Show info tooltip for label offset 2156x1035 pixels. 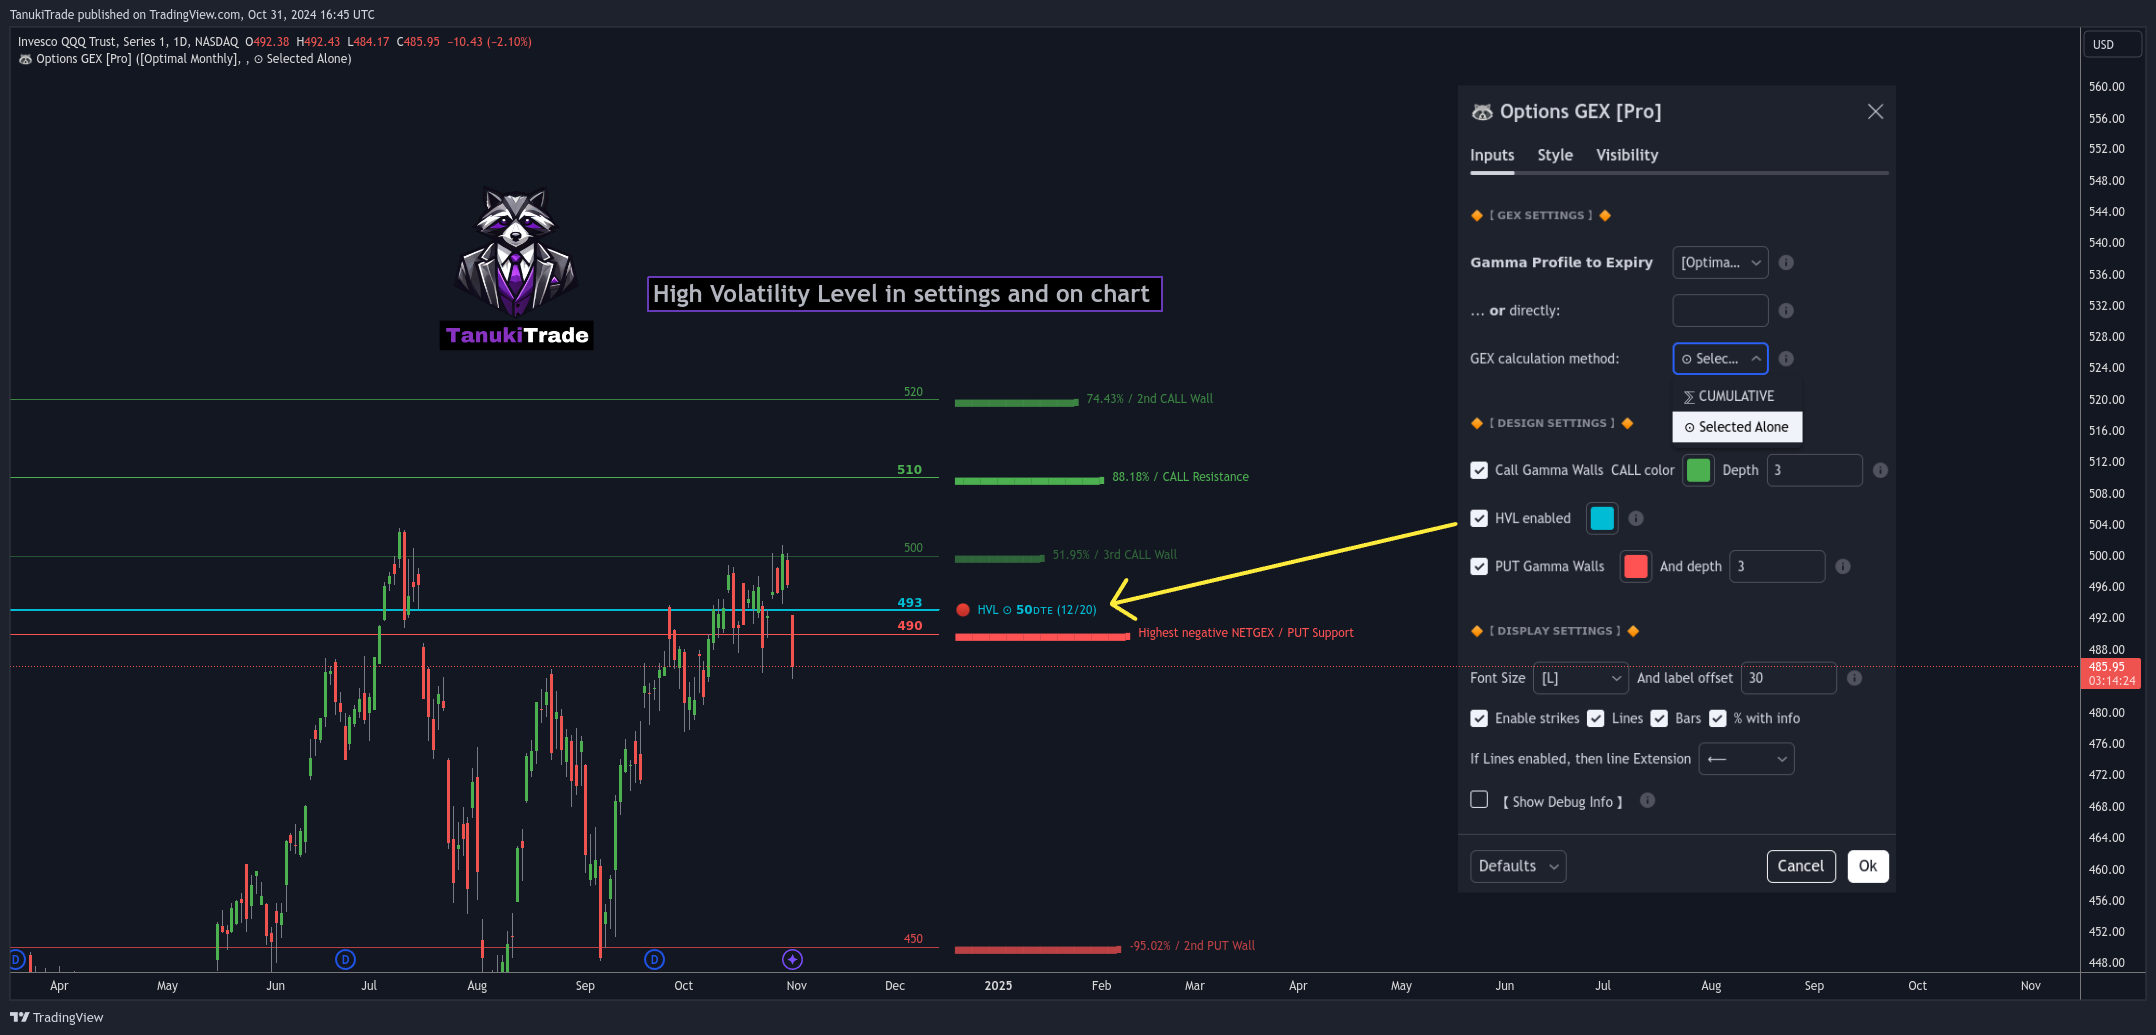pos(1854,678)
